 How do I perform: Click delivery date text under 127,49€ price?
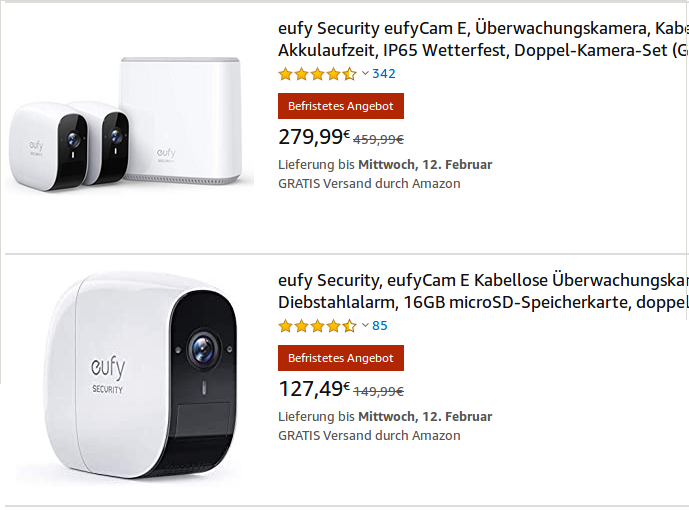pyautogui.click(x=385, y=416)
